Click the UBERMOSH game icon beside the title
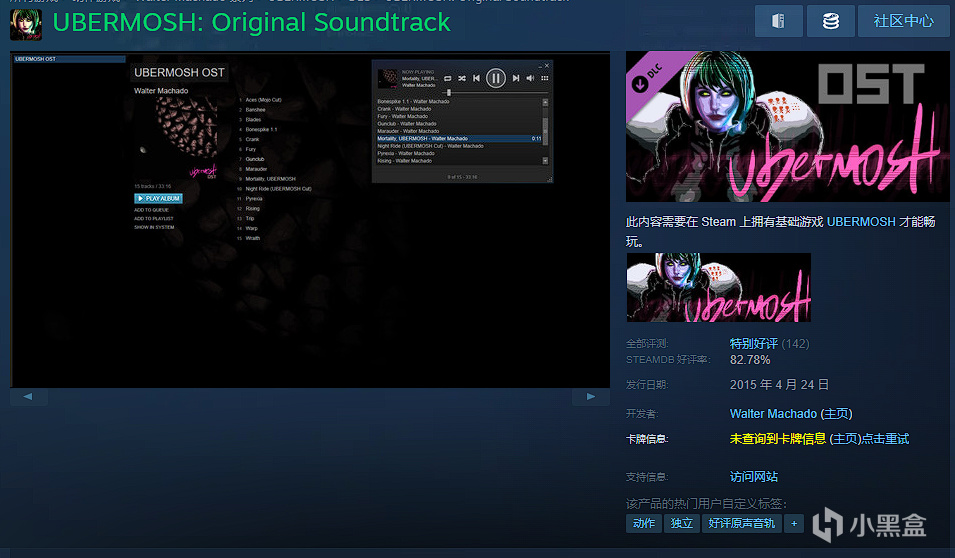The height and width of the screenshot is (558, 955). (x=26, y=24)
